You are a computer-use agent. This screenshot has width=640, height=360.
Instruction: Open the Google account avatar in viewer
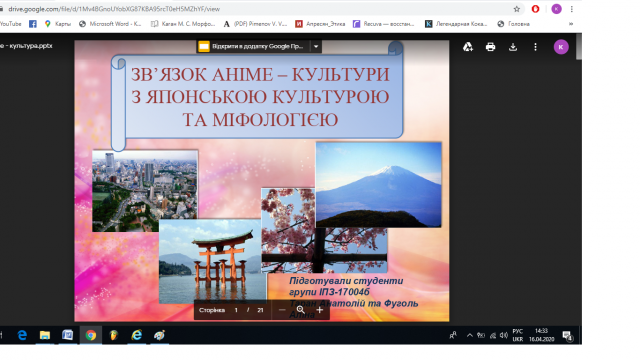point(561,47)
